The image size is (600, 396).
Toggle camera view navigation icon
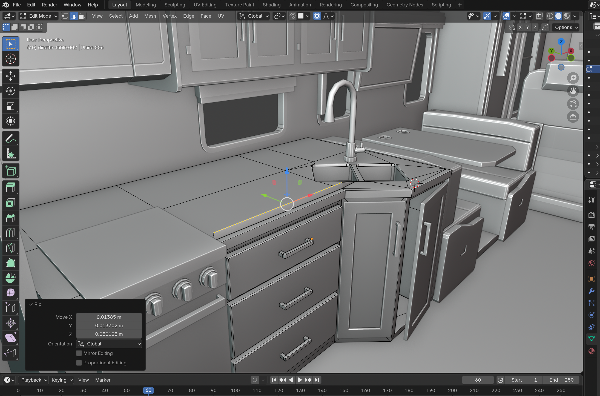tap(572, 104)
